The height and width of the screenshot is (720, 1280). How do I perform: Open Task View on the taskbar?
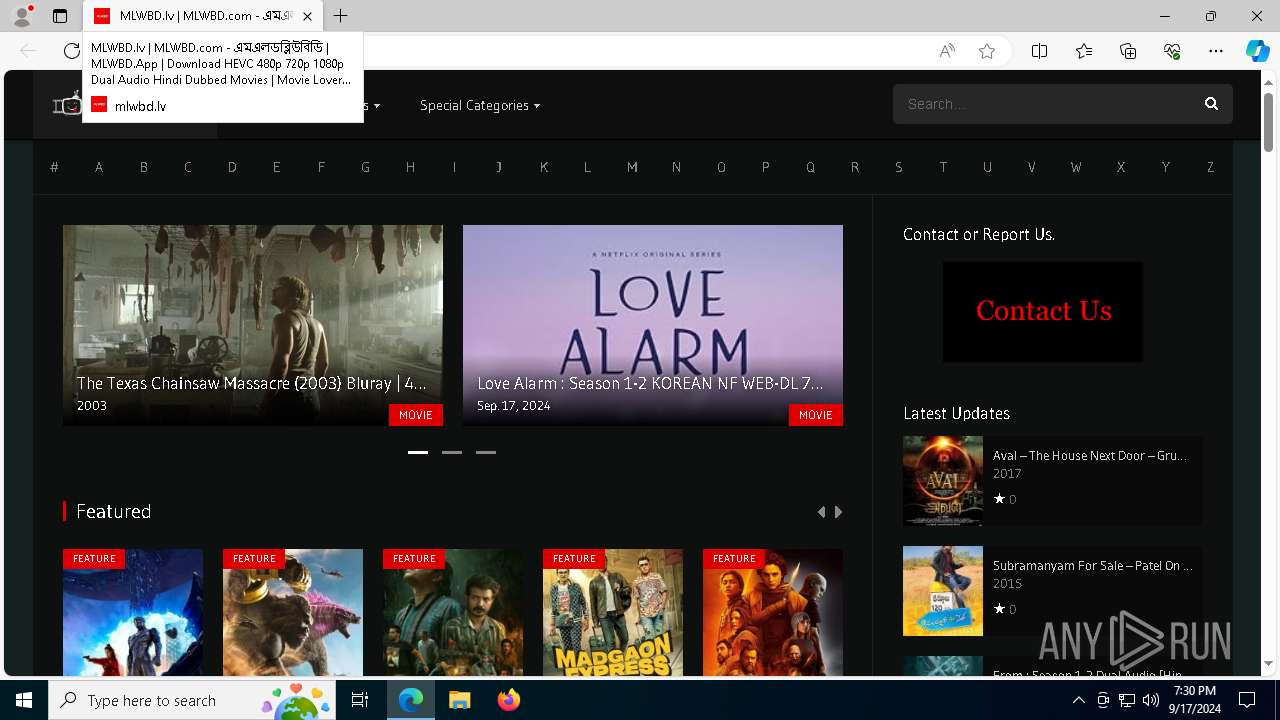click(x=360, y=700)
